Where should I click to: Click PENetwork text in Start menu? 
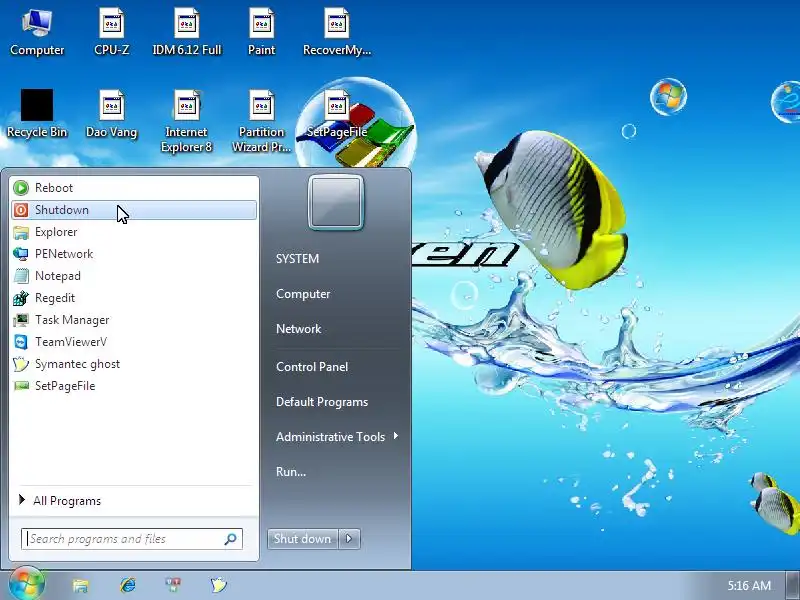click(64, 254)
